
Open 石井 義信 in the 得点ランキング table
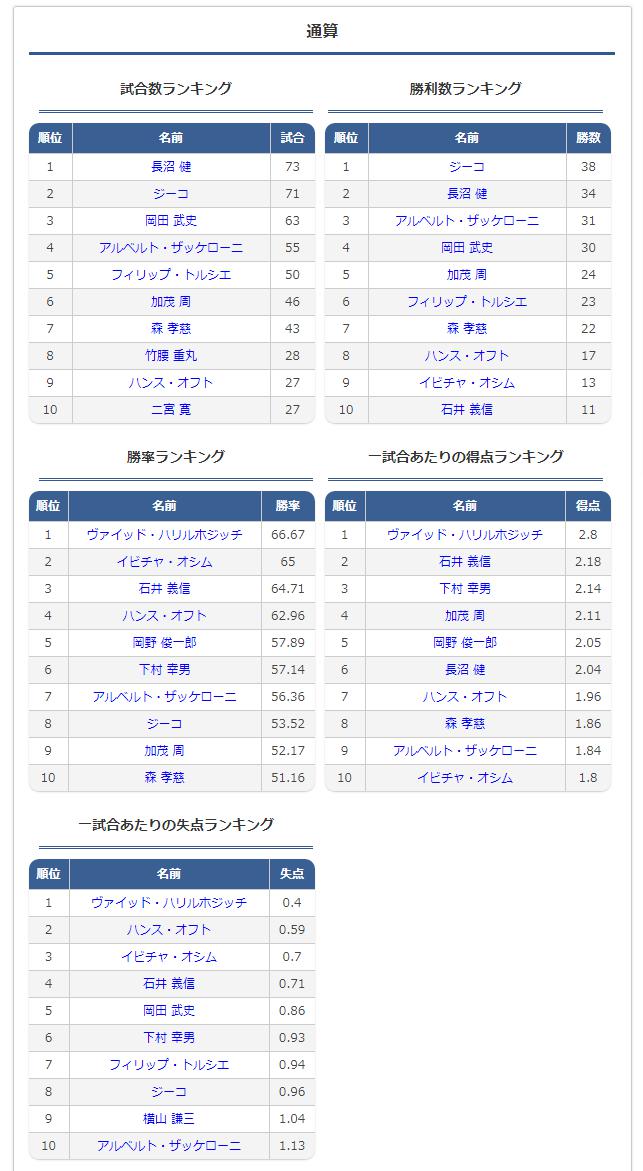[x=465, y=562]
